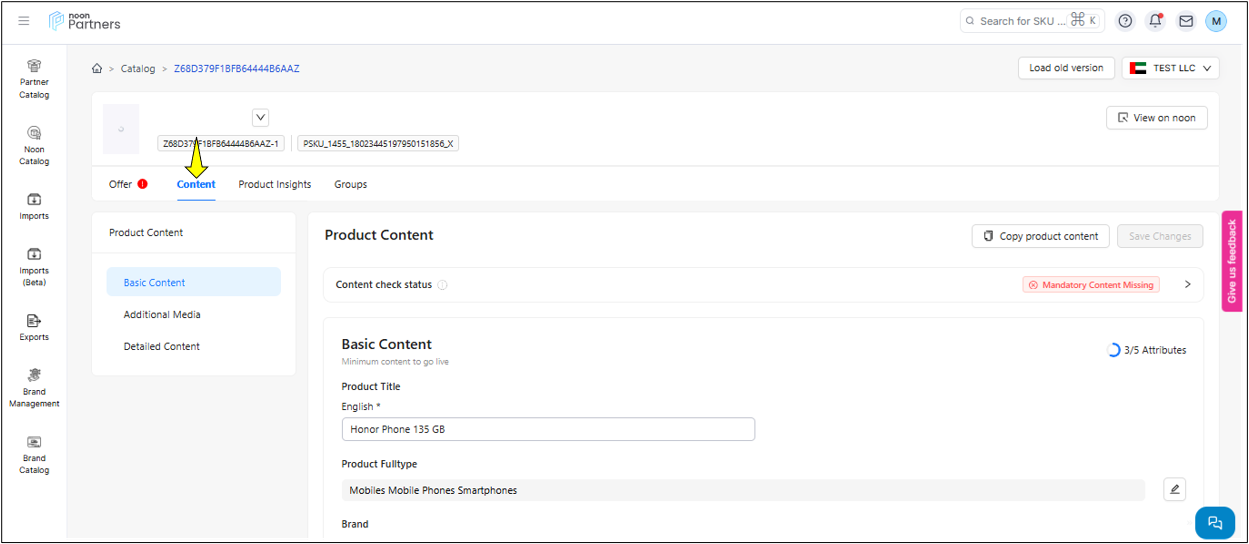Viewport: 1249px width, 544px height.
Task: Open the Exports section
Action: pyautogui.click(x=34, y=326)
